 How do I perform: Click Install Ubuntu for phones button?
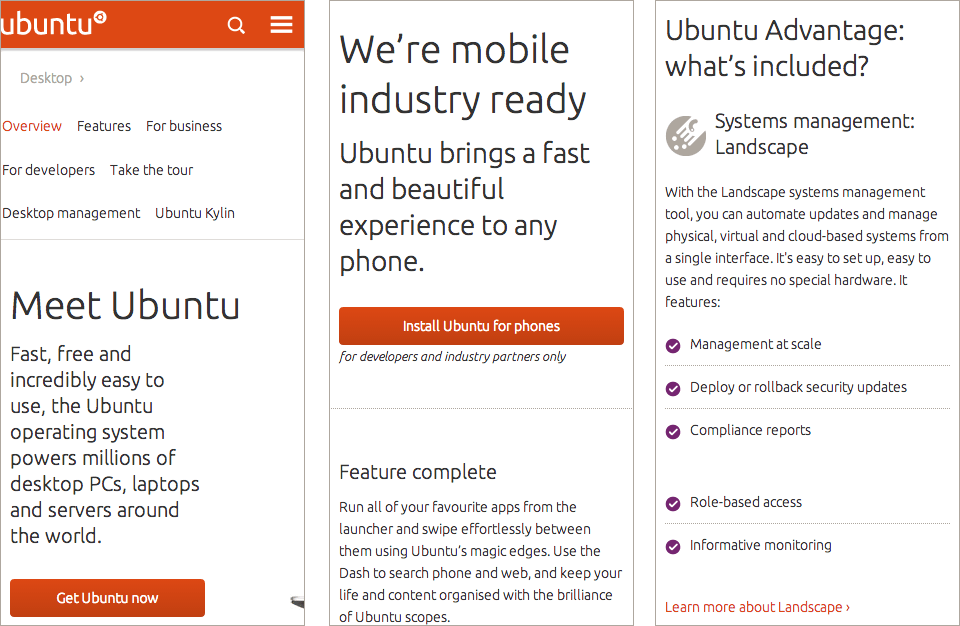click(x=481, y=326)
